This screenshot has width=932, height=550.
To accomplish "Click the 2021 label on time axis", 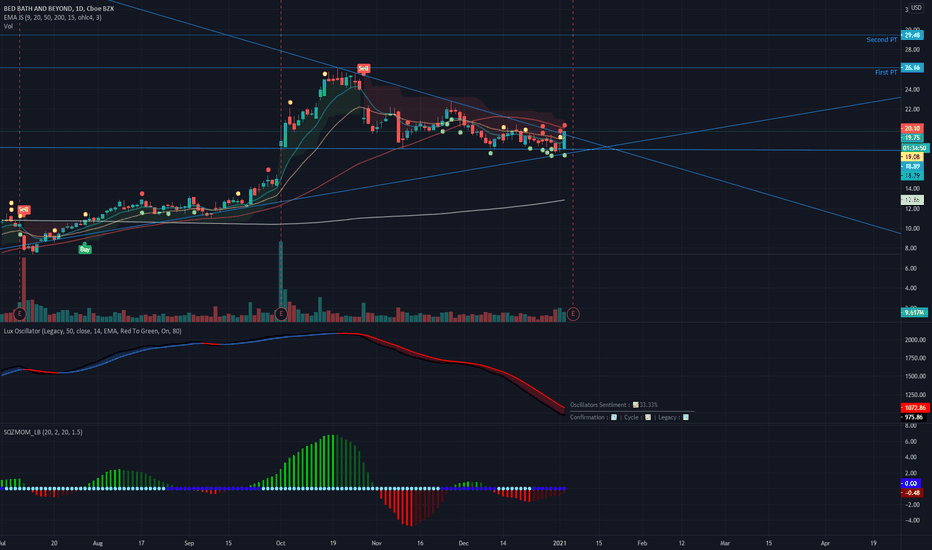I will click(559, 543).
